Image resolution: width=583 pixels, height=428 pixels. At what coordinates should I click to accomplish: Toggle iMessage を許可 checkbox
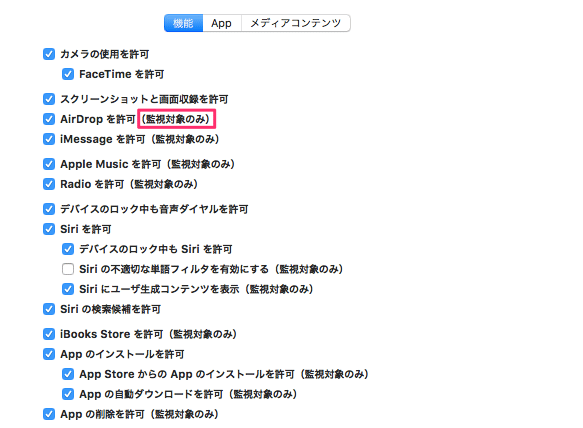pos(49,139)
